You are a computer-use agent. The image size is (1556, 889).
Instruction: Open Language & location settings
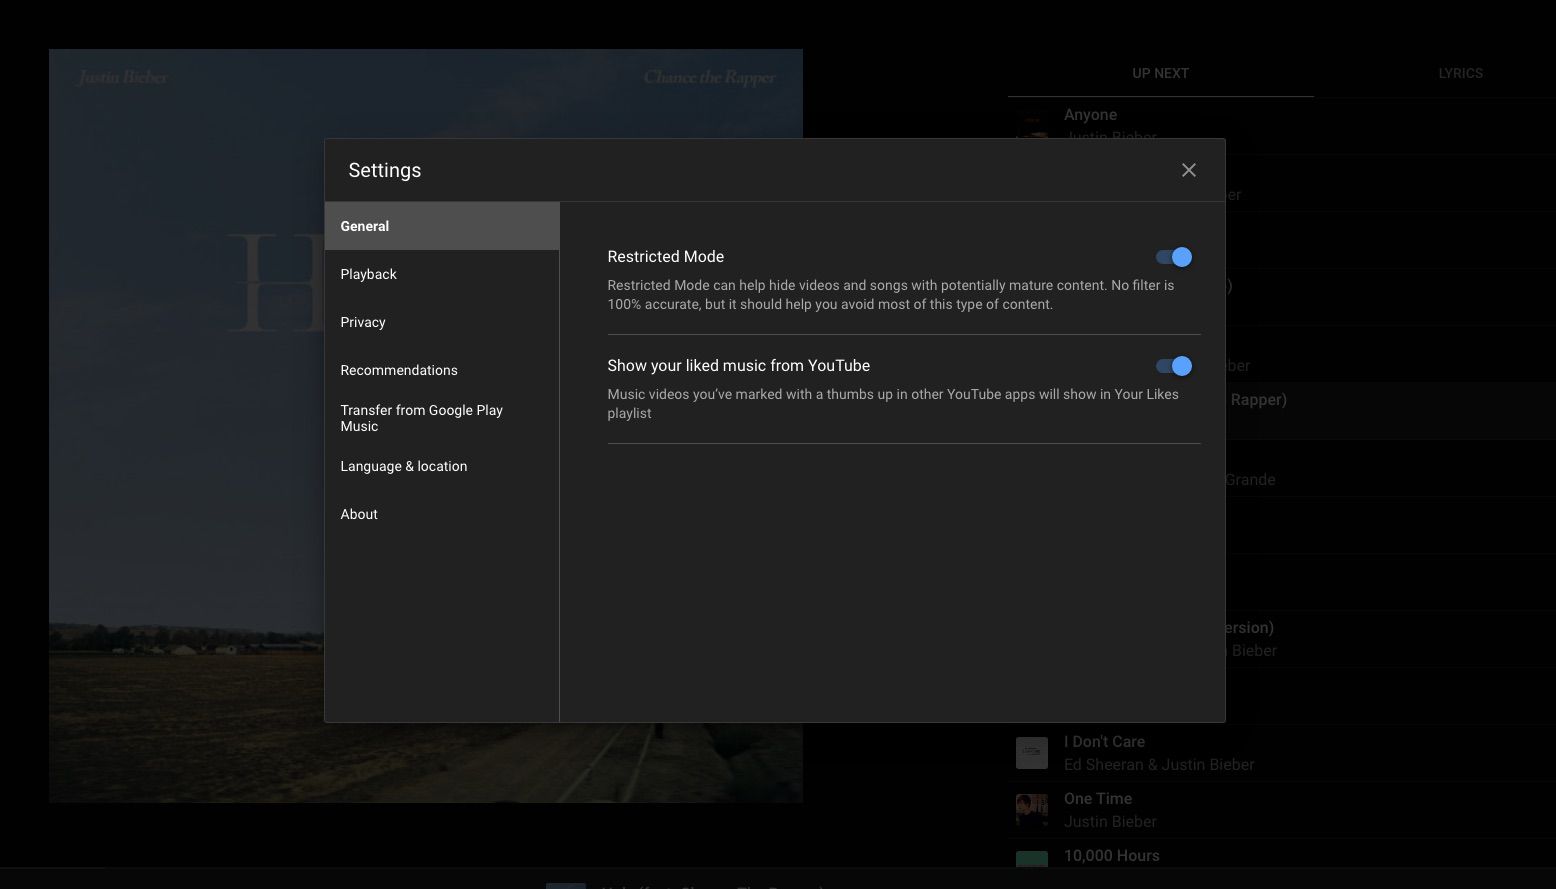coord(441,466)
